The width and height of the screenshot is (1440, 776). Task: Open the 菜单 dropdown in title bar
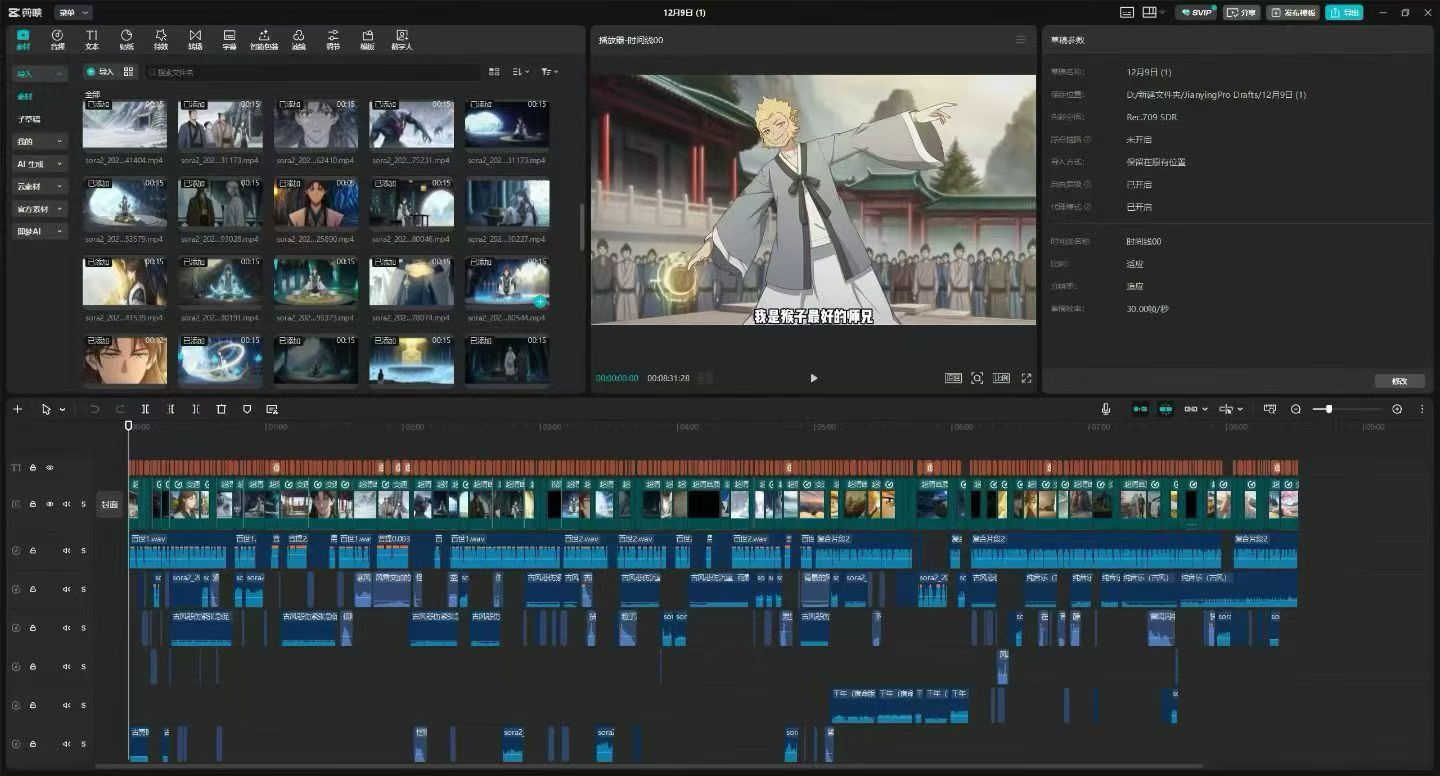tap(73, 12)
